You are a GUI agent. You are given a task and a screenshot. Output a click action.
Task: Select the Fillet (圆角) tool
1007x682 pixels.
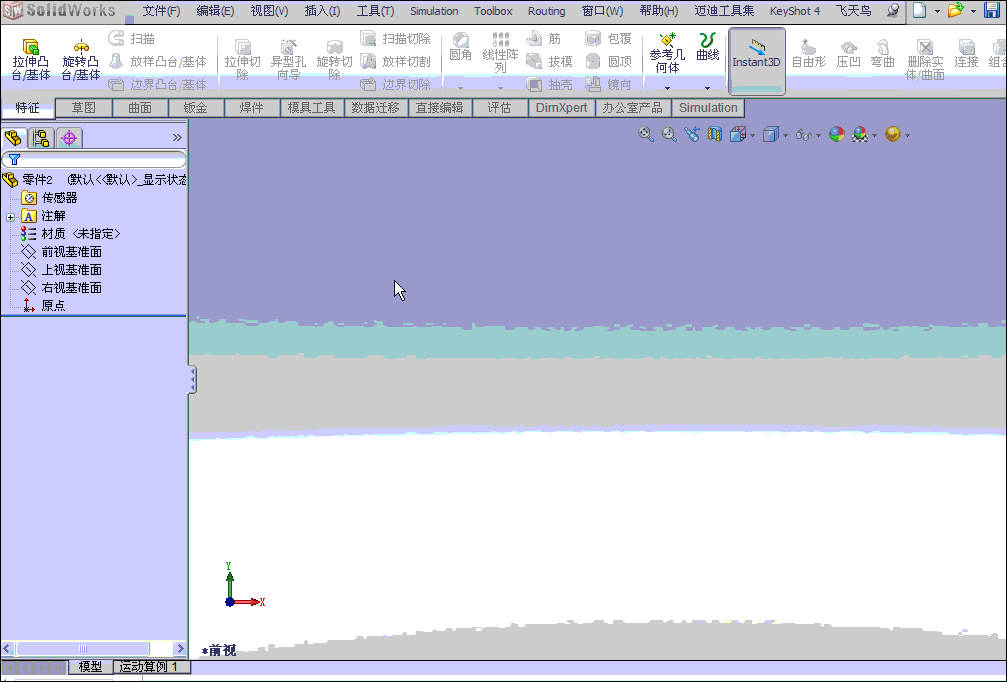[x=460, y=47]
